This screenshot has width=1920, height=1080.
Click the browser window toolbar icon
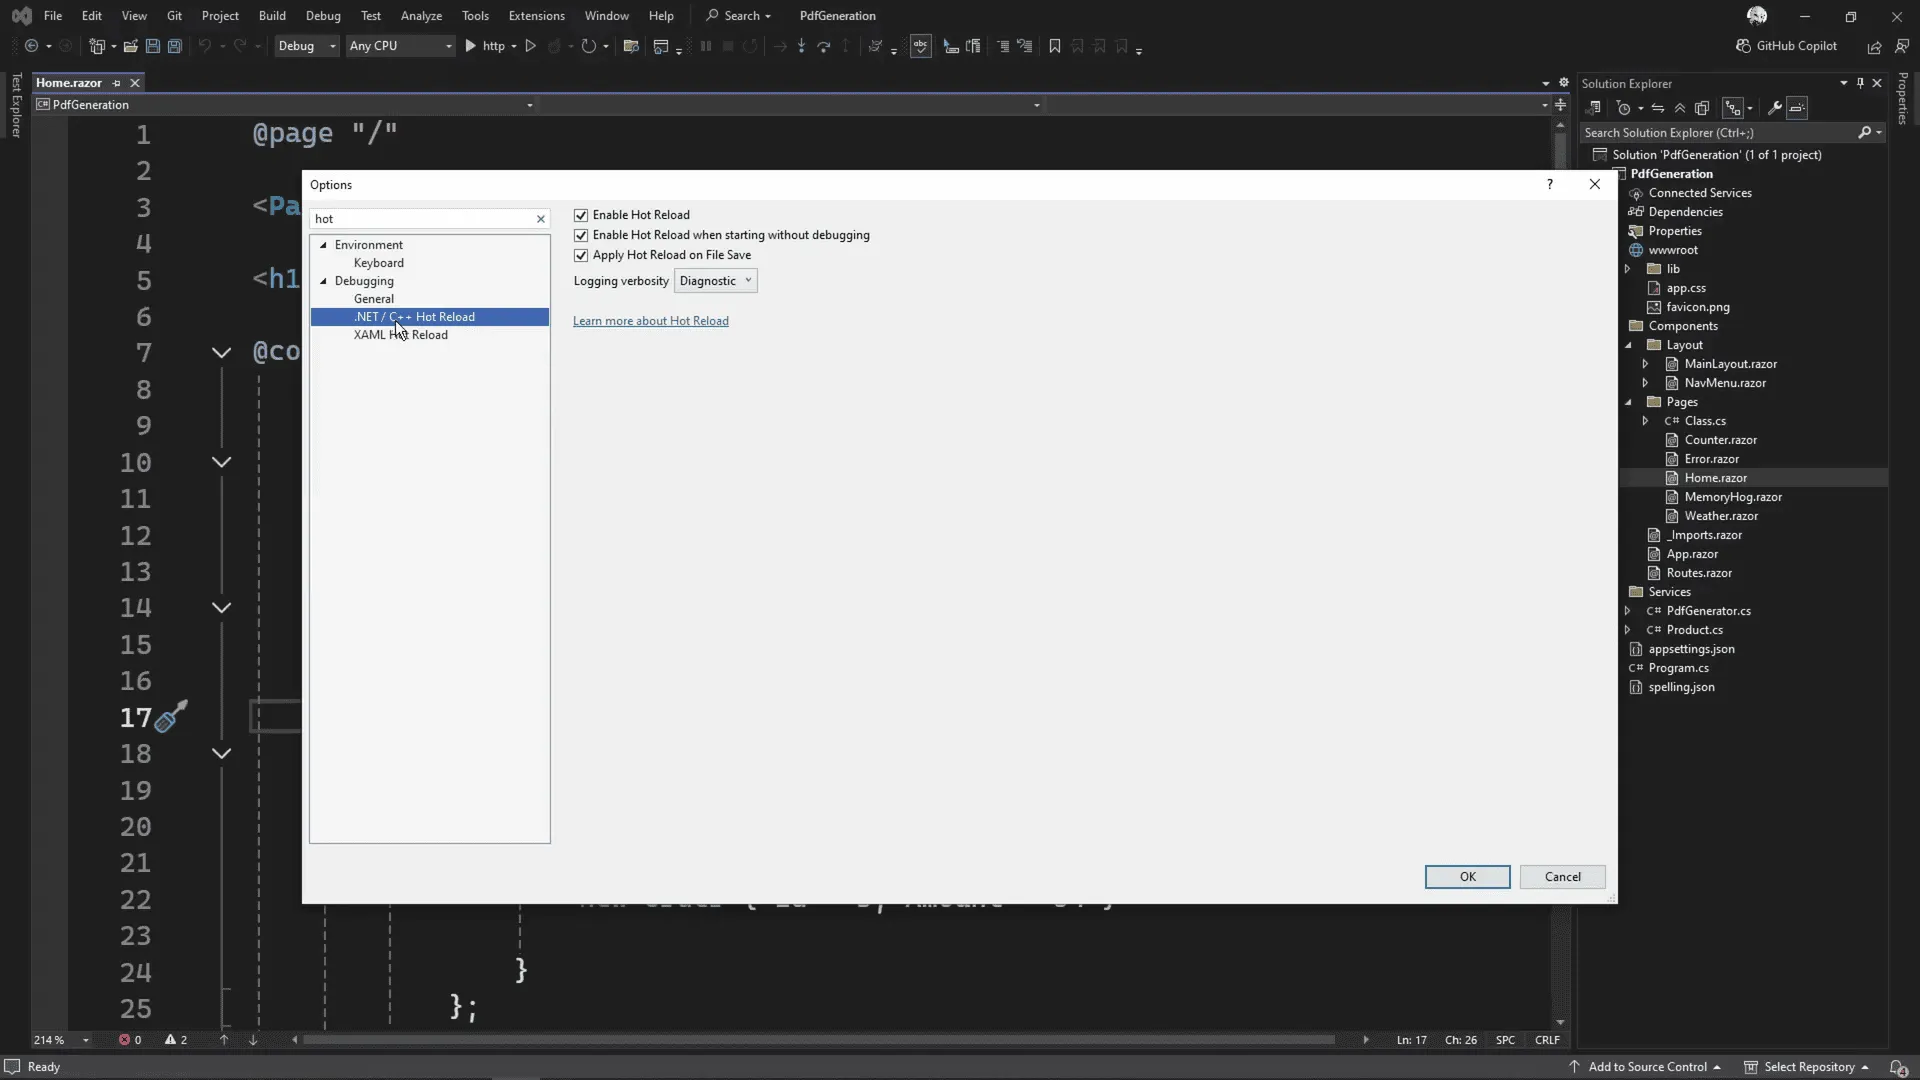click(x=660, y=46)
